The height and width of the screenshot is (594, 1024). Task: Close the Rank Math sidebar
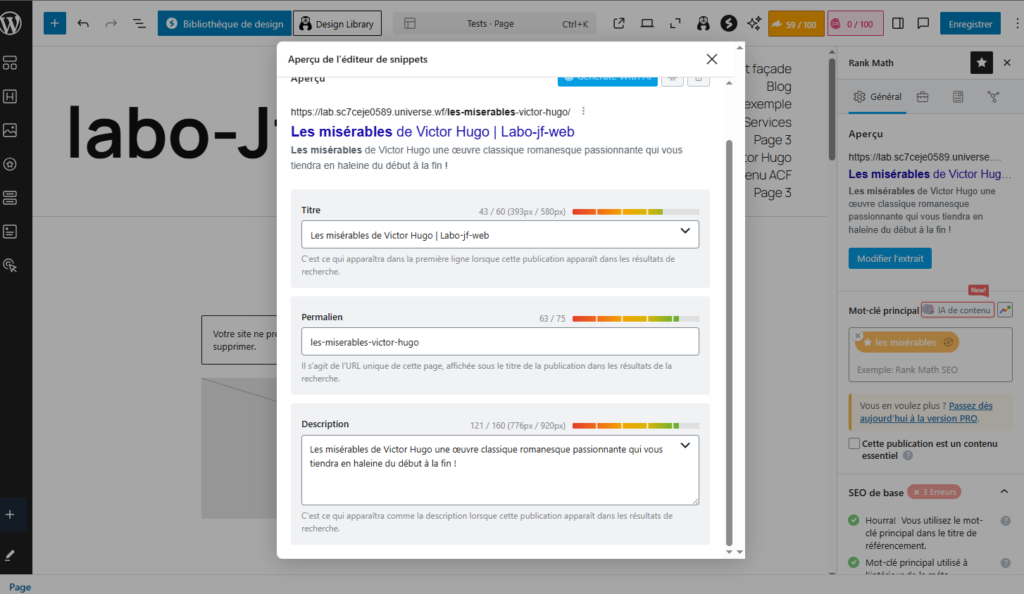[x=1006, y=63]
